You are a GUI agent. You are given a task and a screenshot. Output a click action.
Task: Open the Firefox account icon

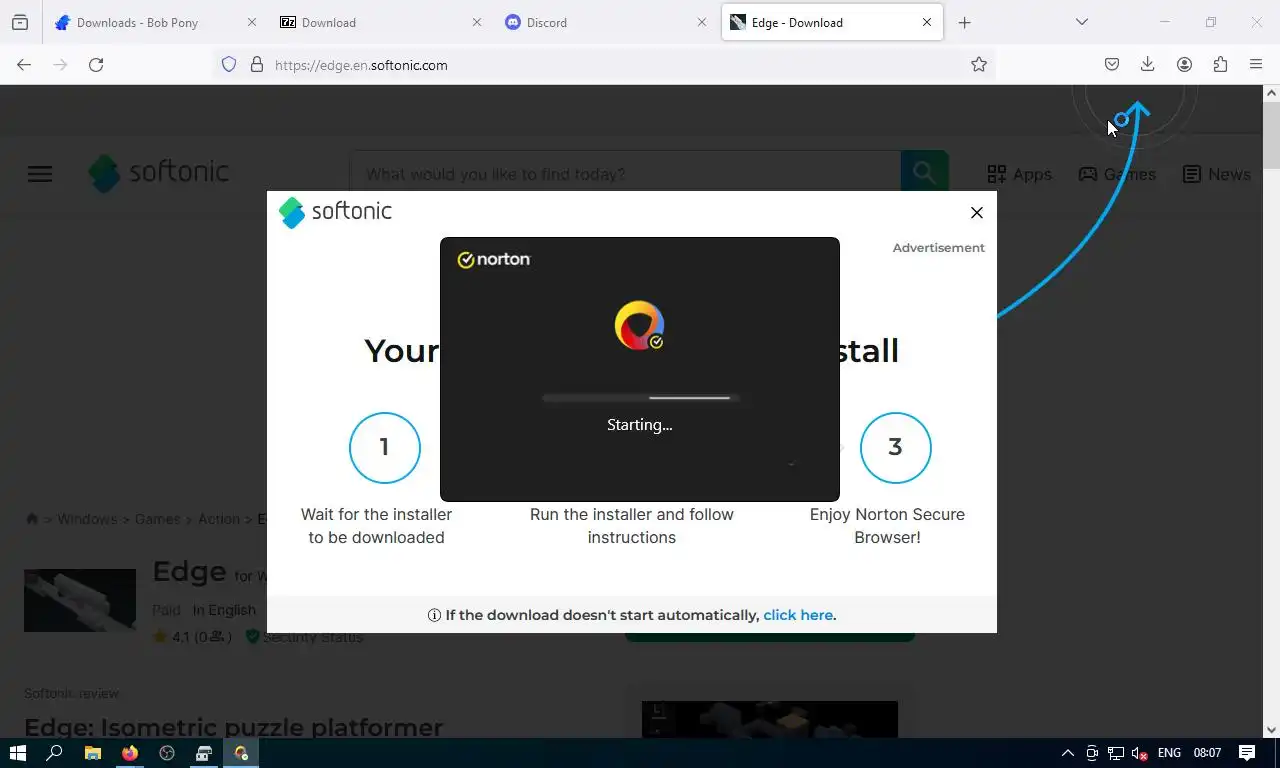pos(1184,64)
